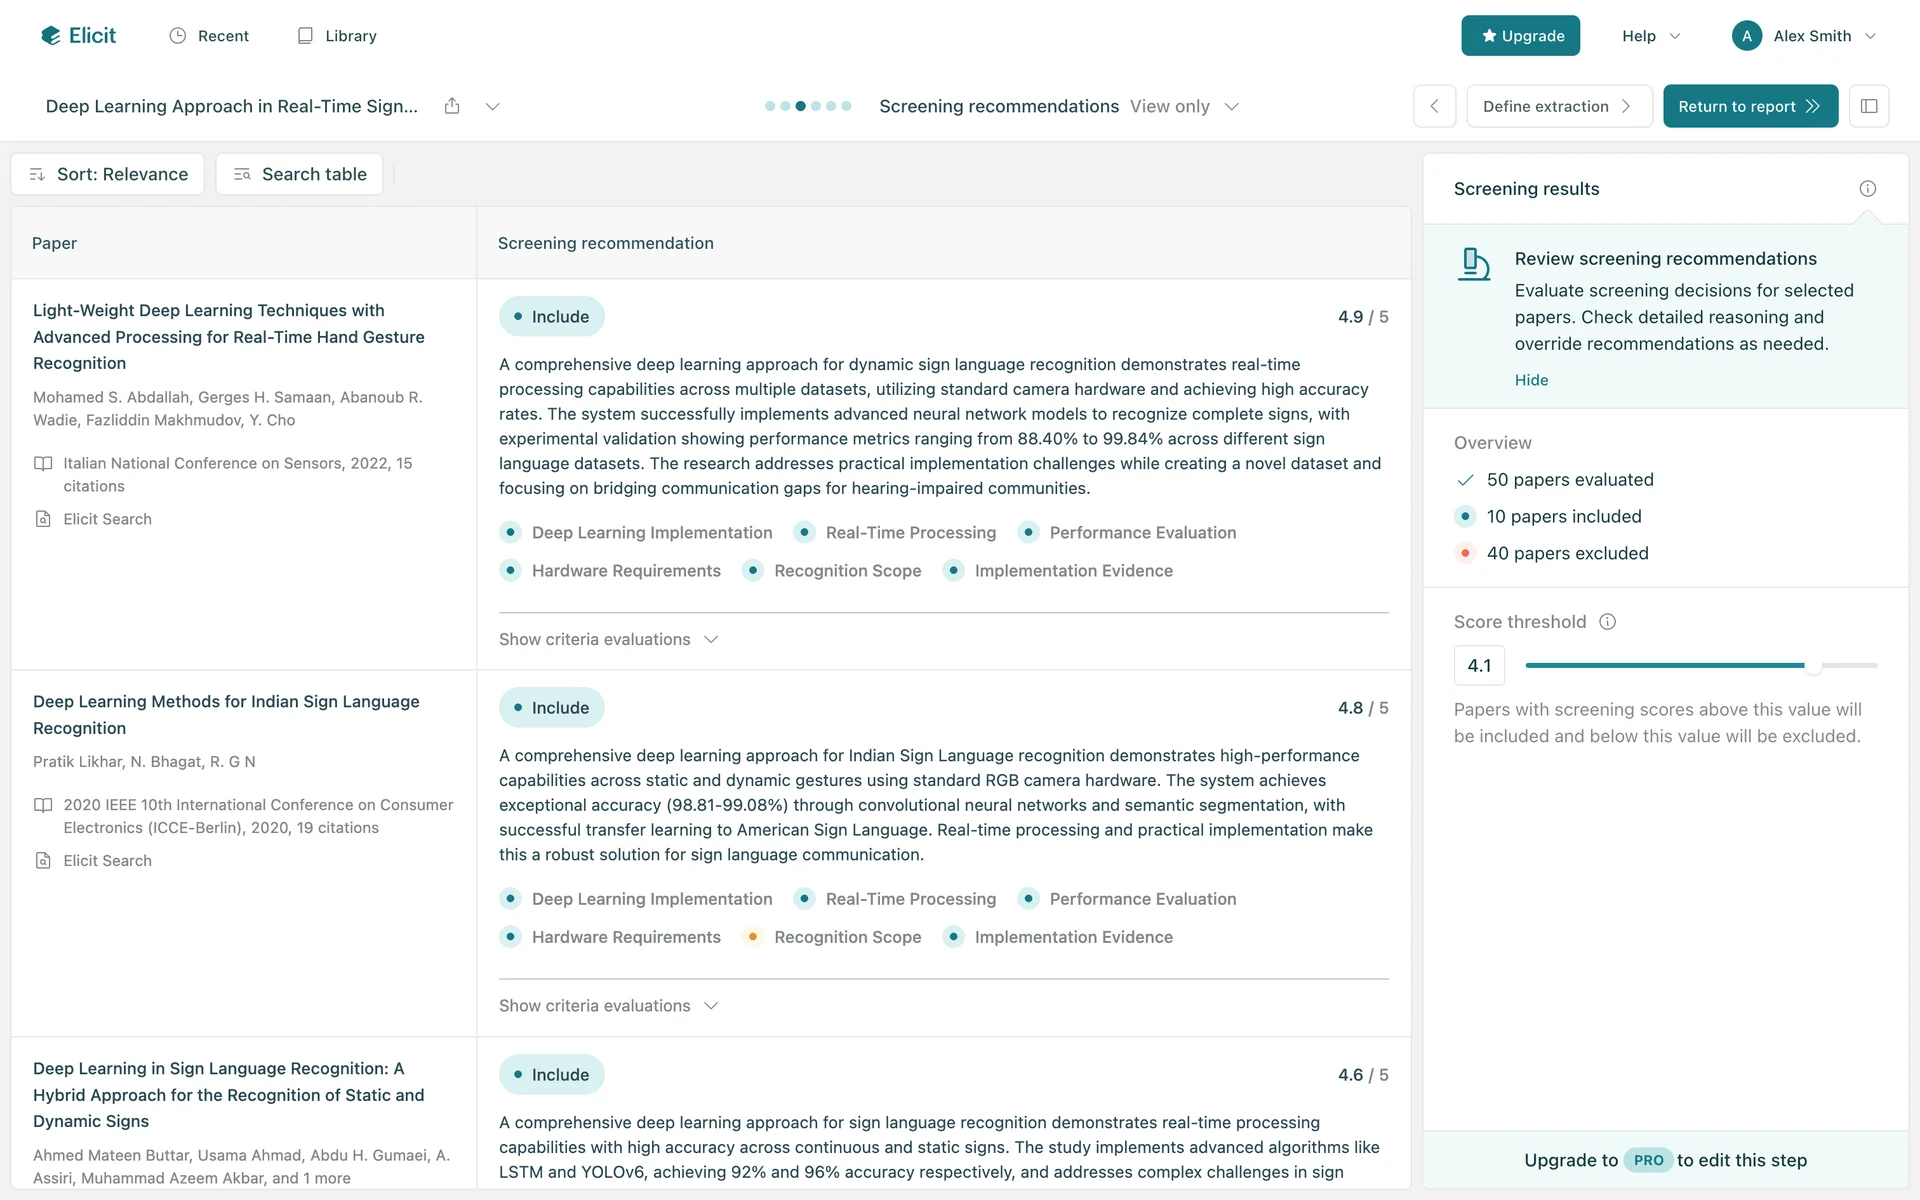This screenshot has height=1200, width=1920.
Task: Click the Hide link in review panel
Action: pyautogui.click(x=1531, y=380)
